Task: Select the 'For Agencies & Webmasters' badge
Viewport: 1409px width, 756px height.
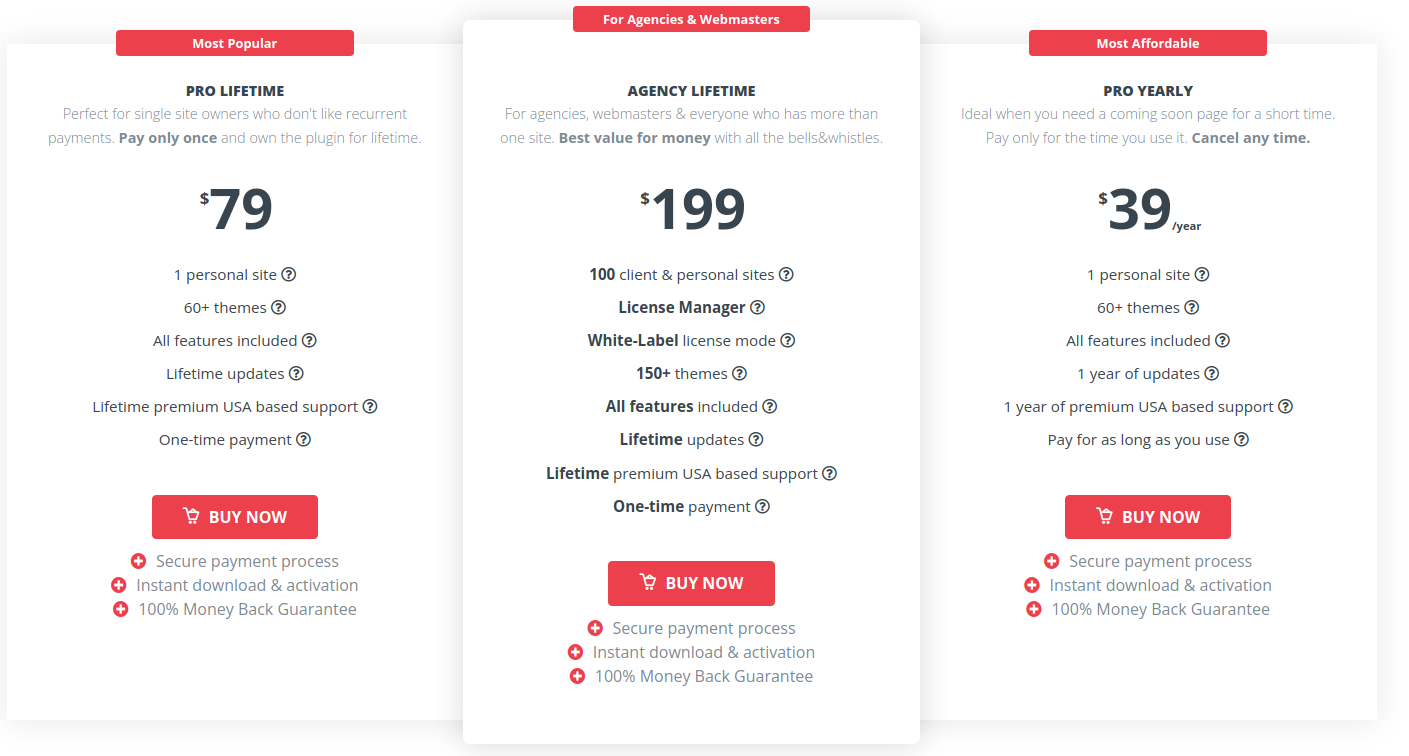Action: tap(691, 19)
